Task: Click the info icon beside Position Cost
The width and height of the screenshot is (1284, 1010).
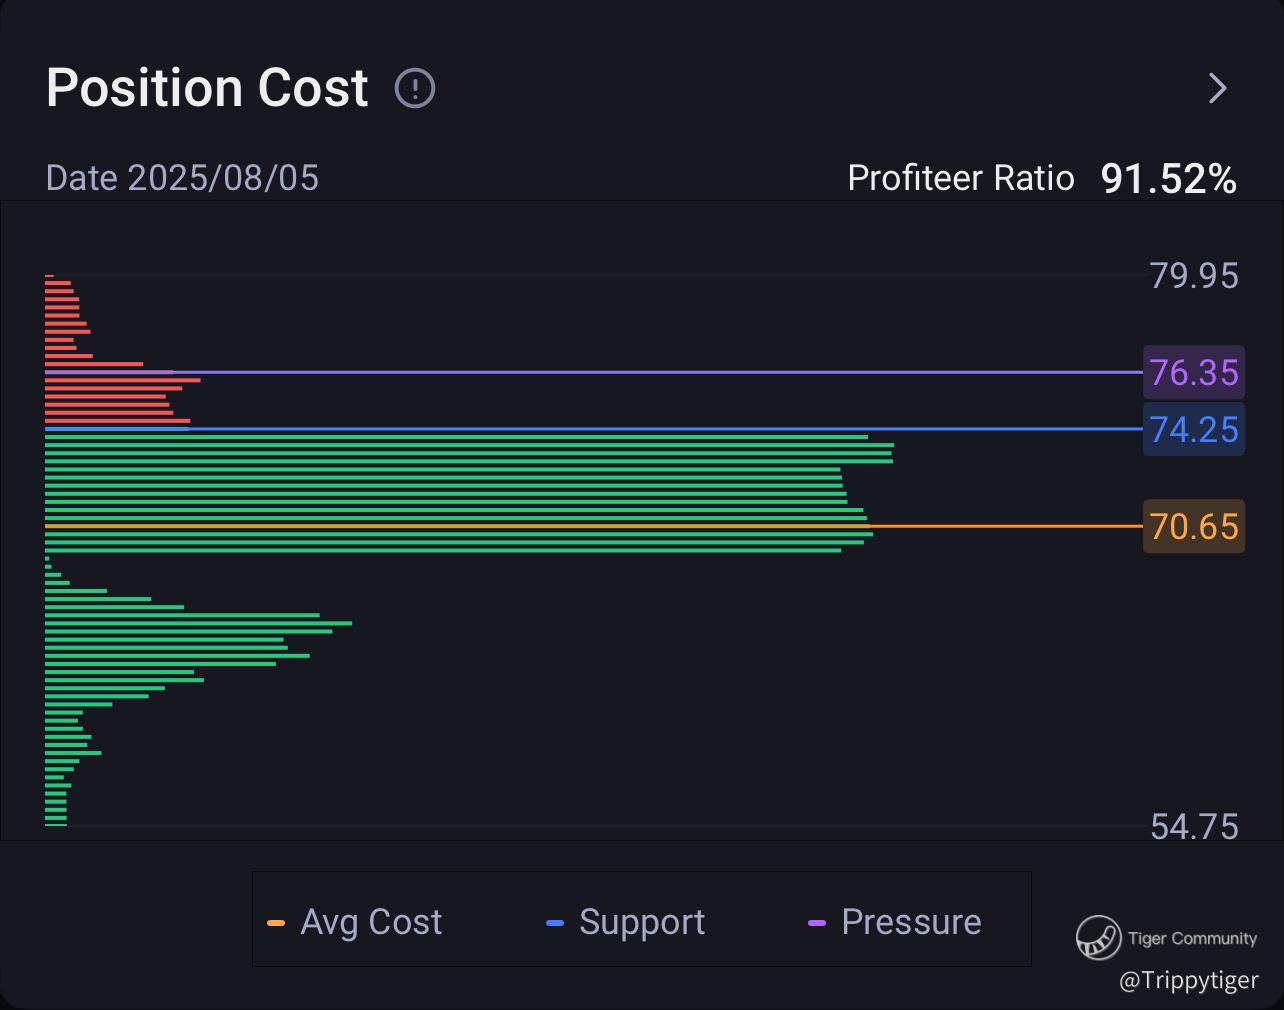Action: [x=415, y=89]
